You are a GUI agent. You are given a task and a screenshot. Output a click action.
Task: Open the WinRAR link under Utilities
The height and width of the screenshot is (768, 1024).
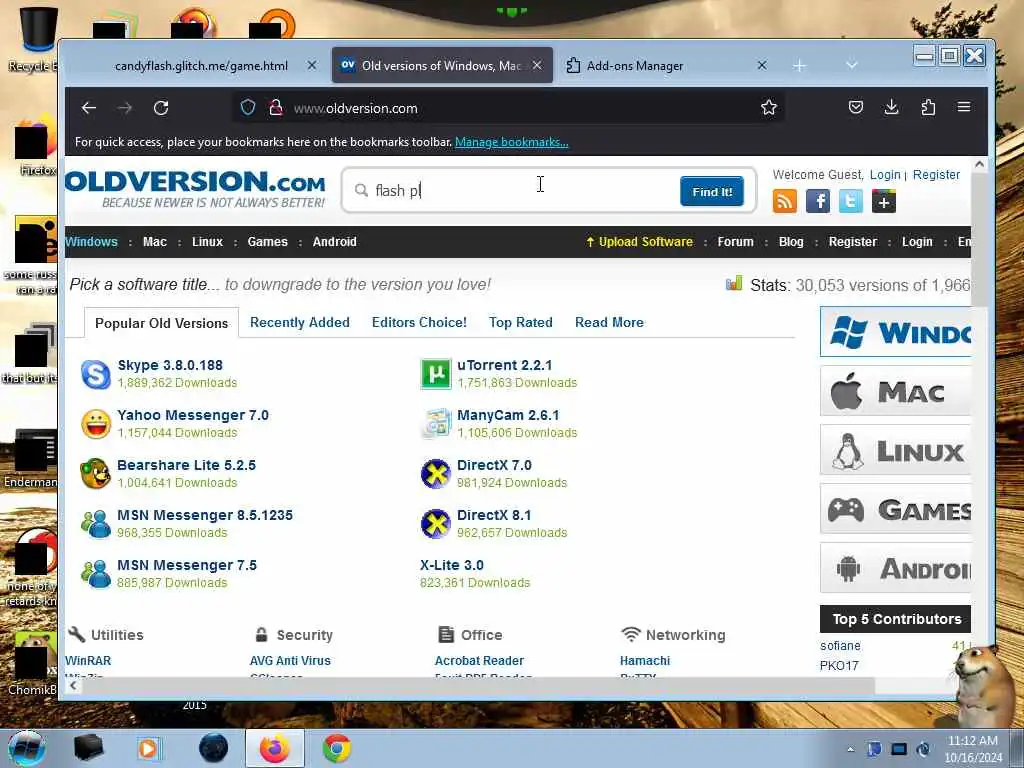pyautogui.click(x=88, y=660)
